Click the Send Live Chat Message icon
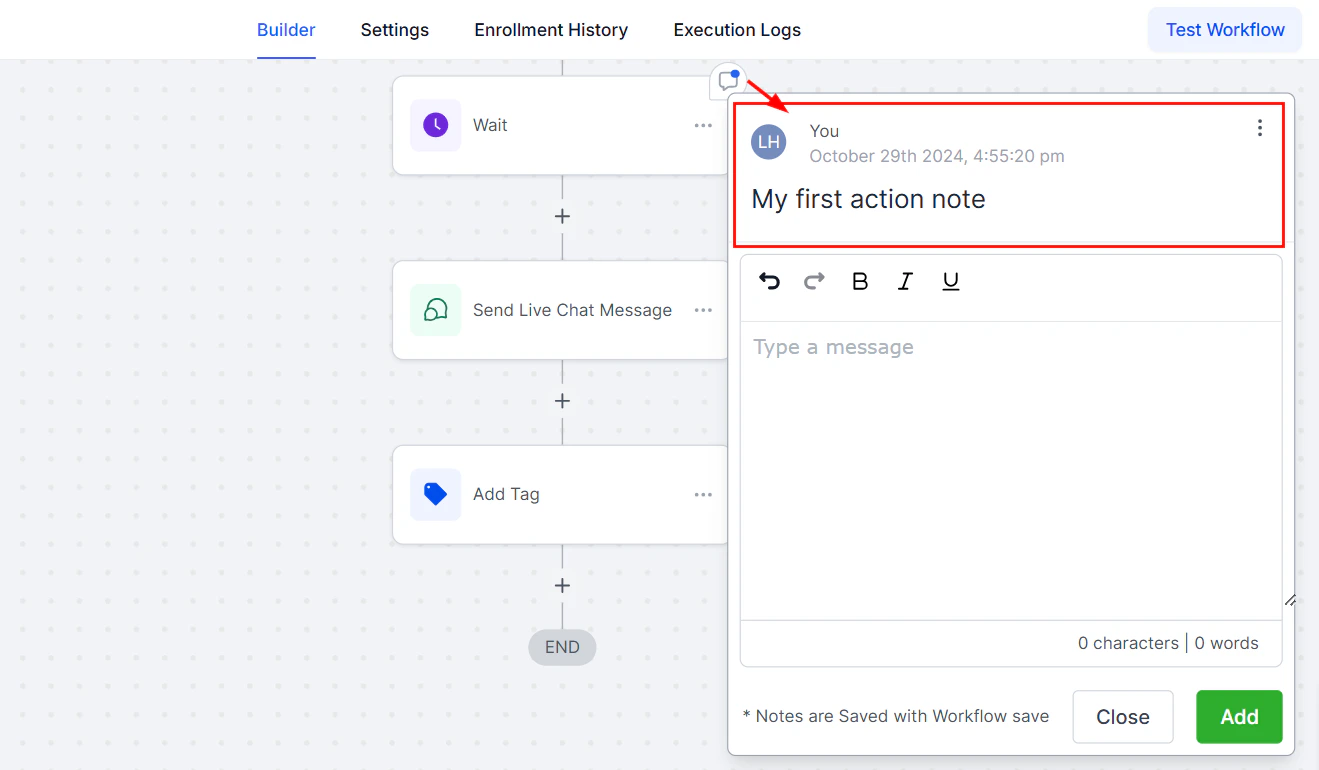1319x770 pixels. [435, 310]
